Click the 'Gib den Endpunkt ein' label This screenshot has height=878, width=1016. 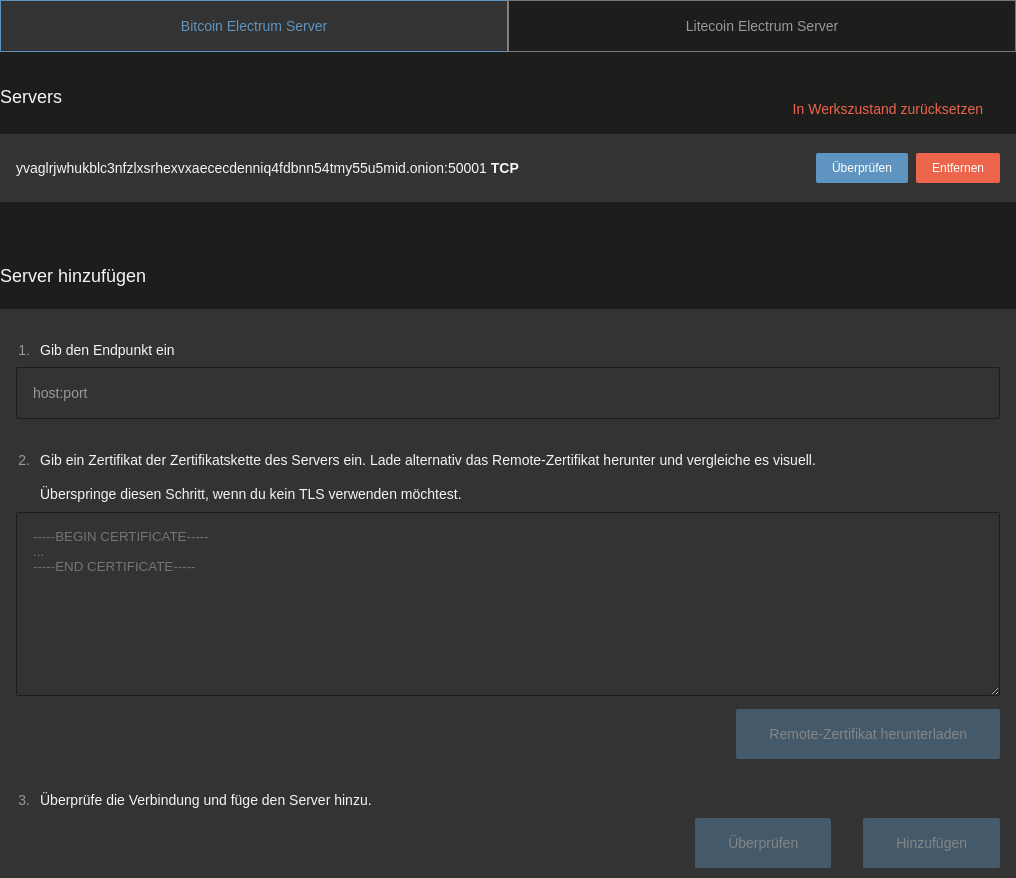[x=107, y=350]
